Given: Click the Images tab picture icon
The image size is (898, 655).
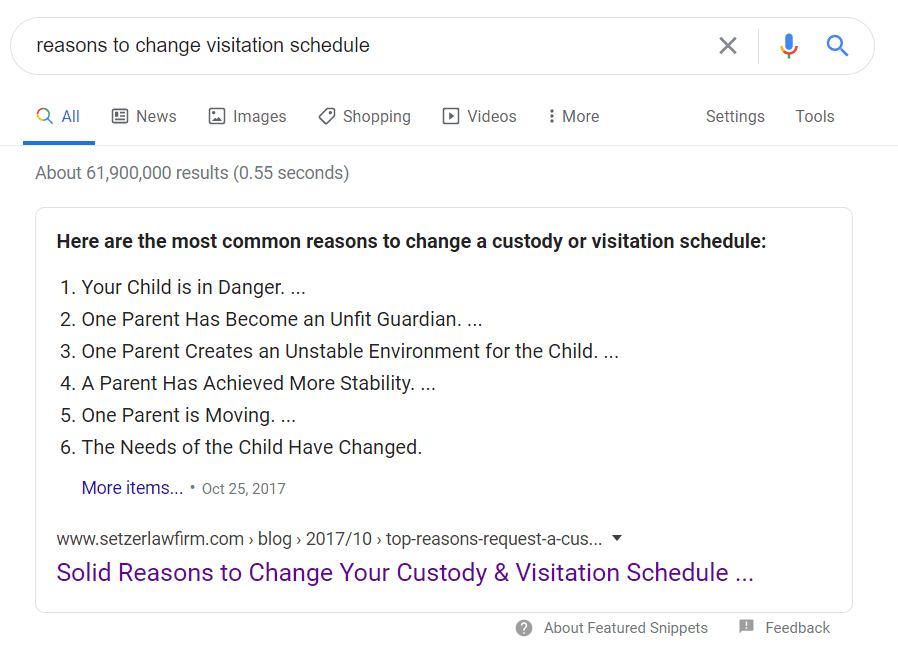Looking at the screenshot, I should click(217, 116).
